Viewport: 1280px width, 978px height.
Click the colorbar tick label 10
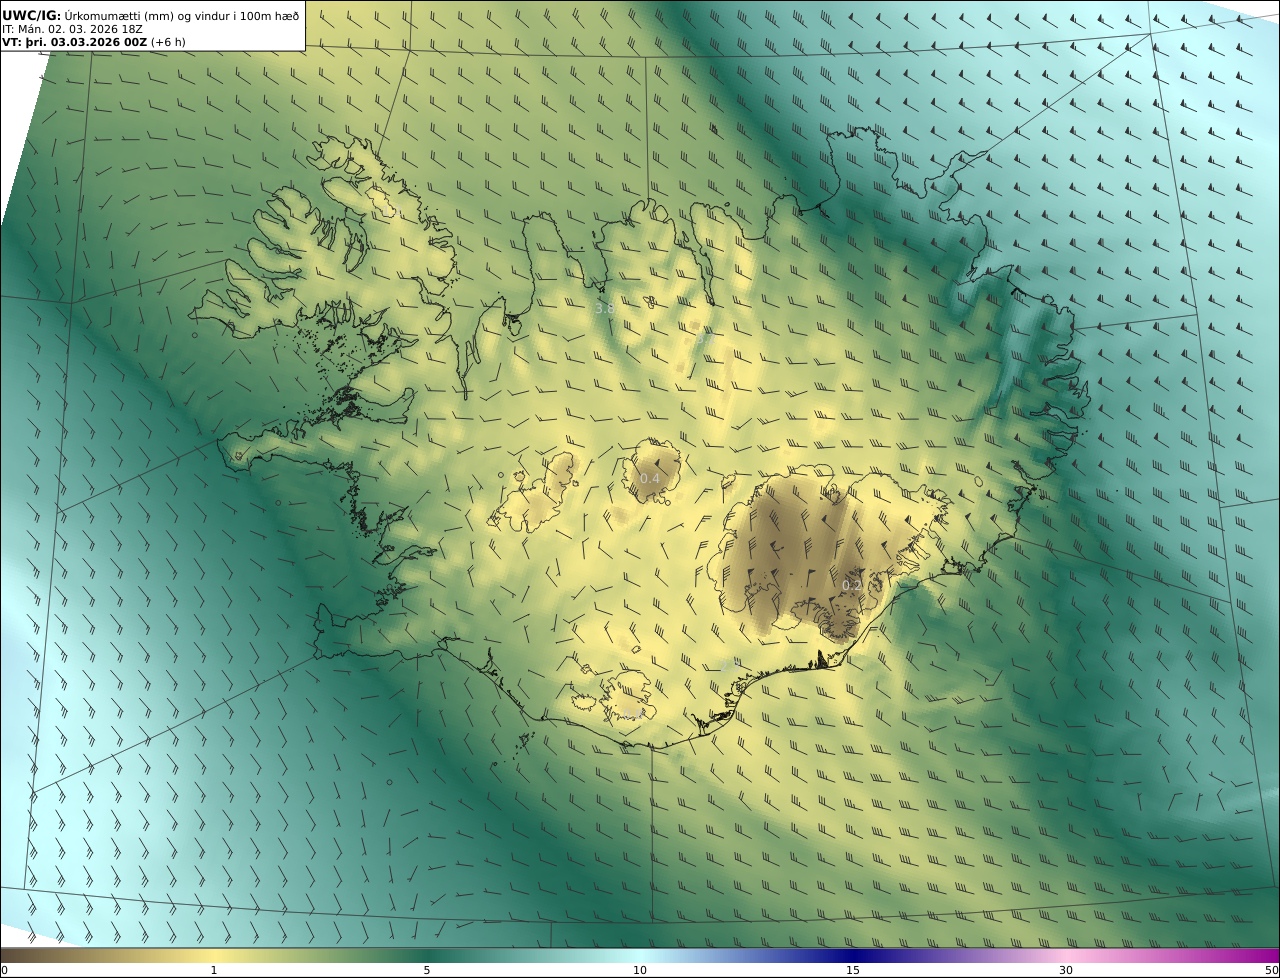coord(640,970)
